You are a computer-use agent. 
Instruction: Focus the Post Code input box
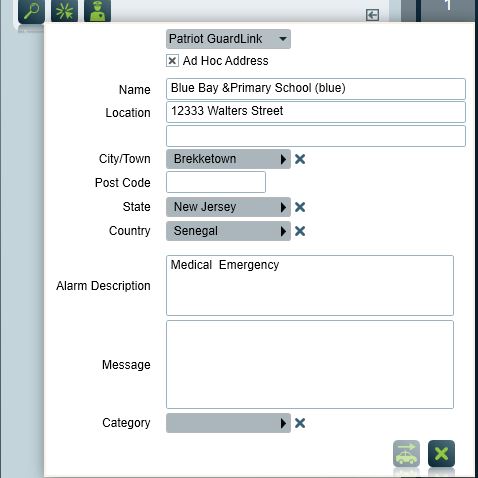[216, 182]
